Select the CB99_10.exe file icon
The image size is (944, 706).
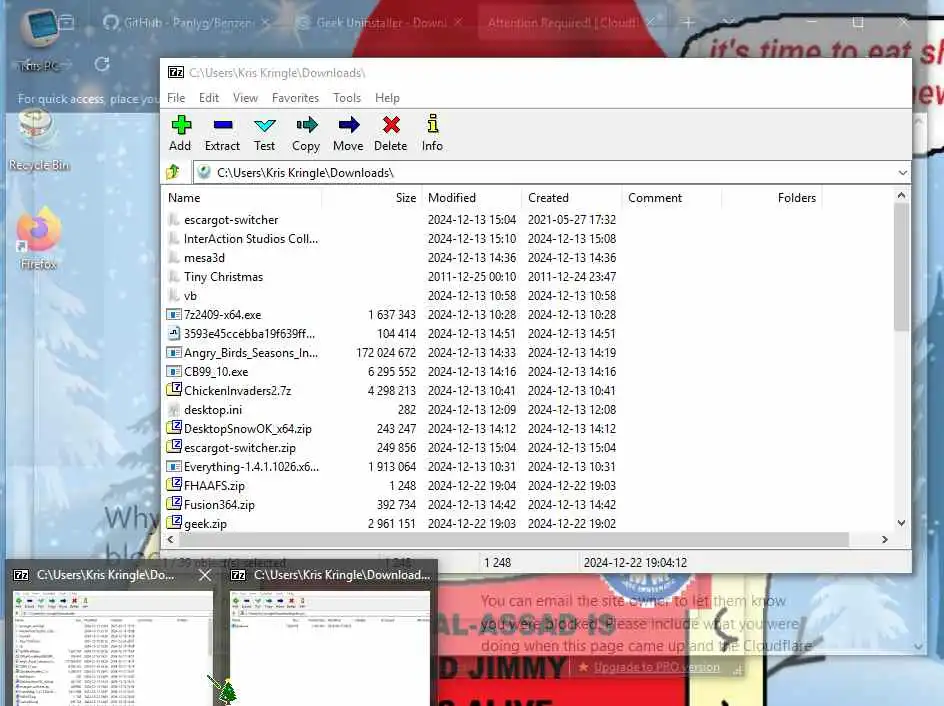173,371
